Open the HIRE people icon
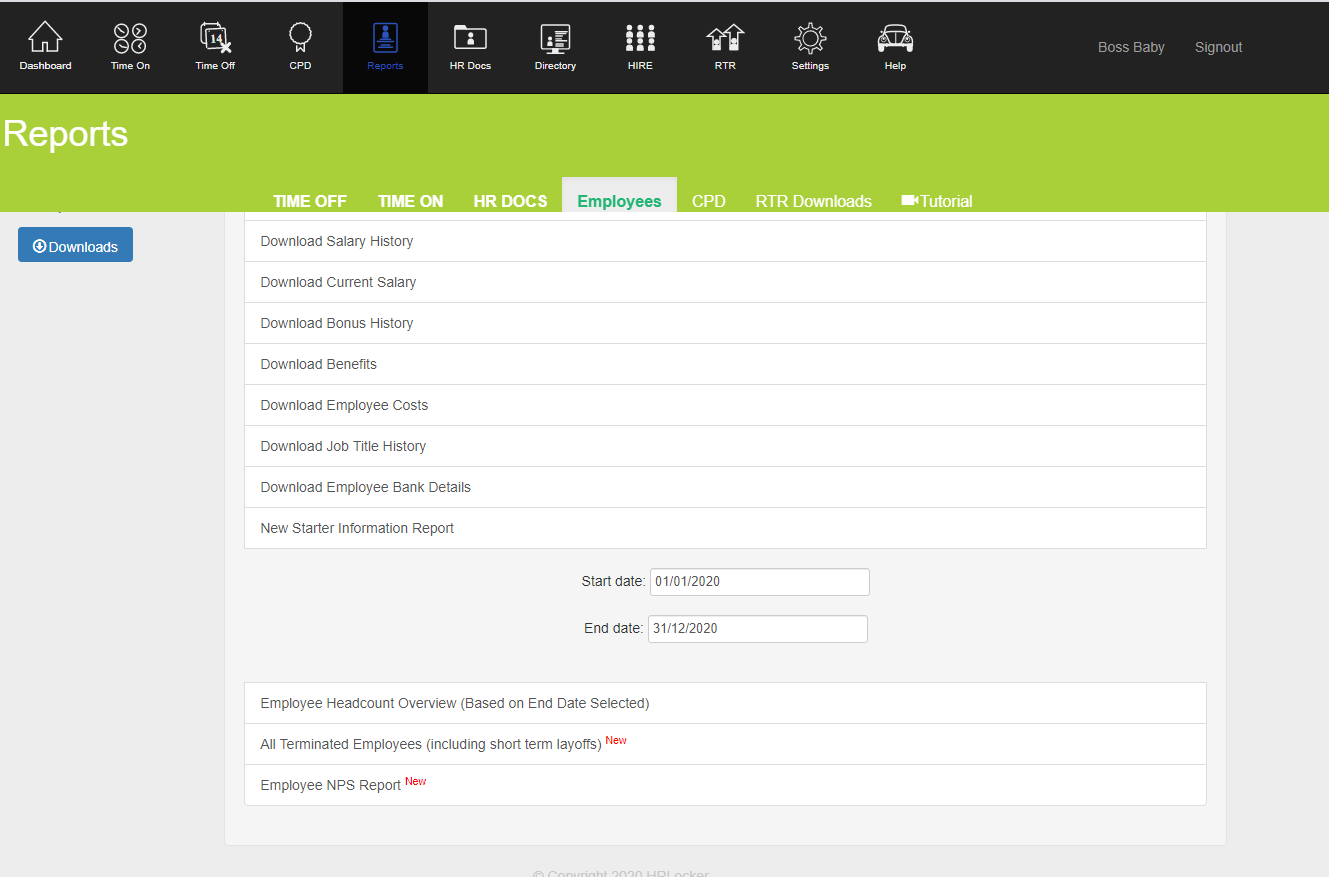1329x877 pixels. pos(640,40)
